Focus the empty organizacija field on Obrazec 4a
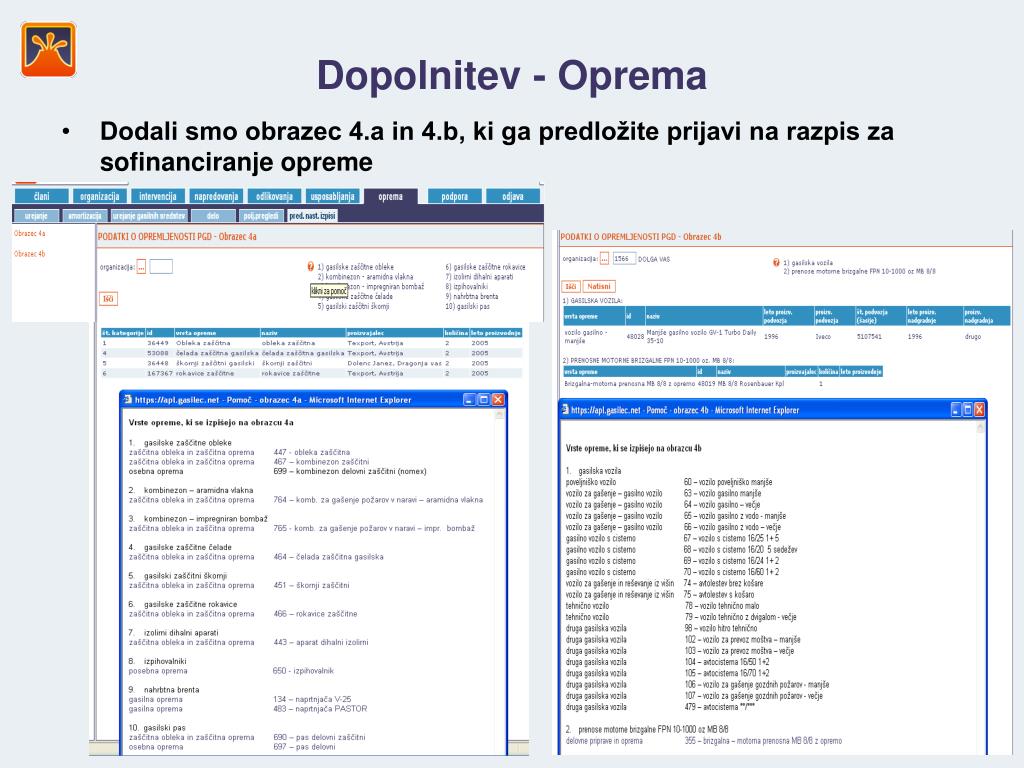The image size is (1024, 768). tap(161, 266)
